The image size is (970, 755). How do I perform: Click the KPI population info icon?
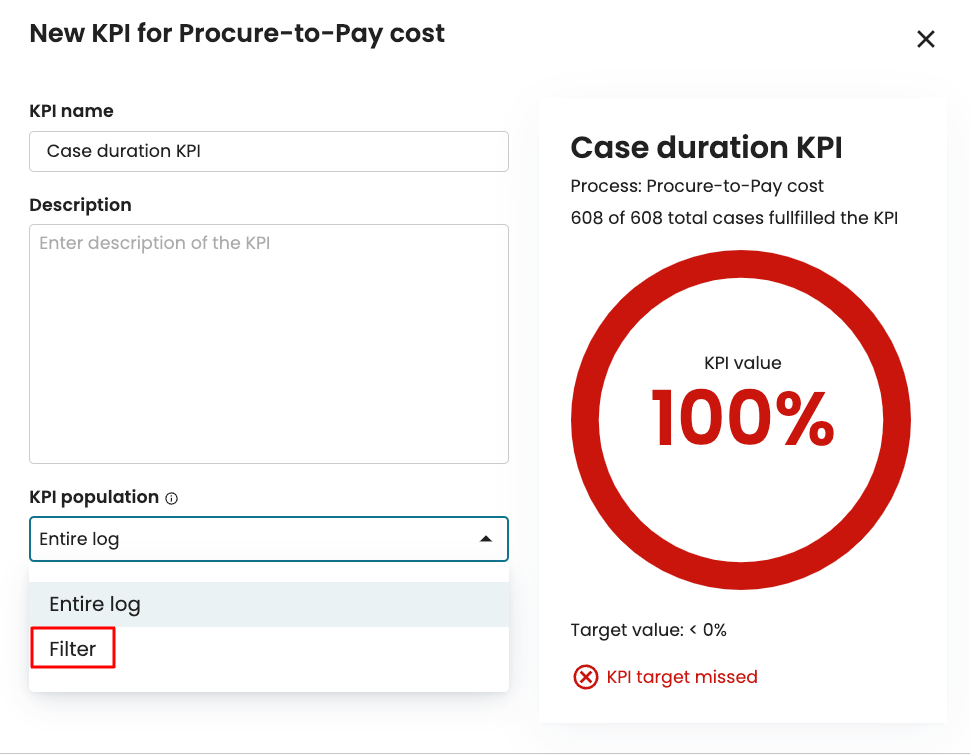click(171, 498)
